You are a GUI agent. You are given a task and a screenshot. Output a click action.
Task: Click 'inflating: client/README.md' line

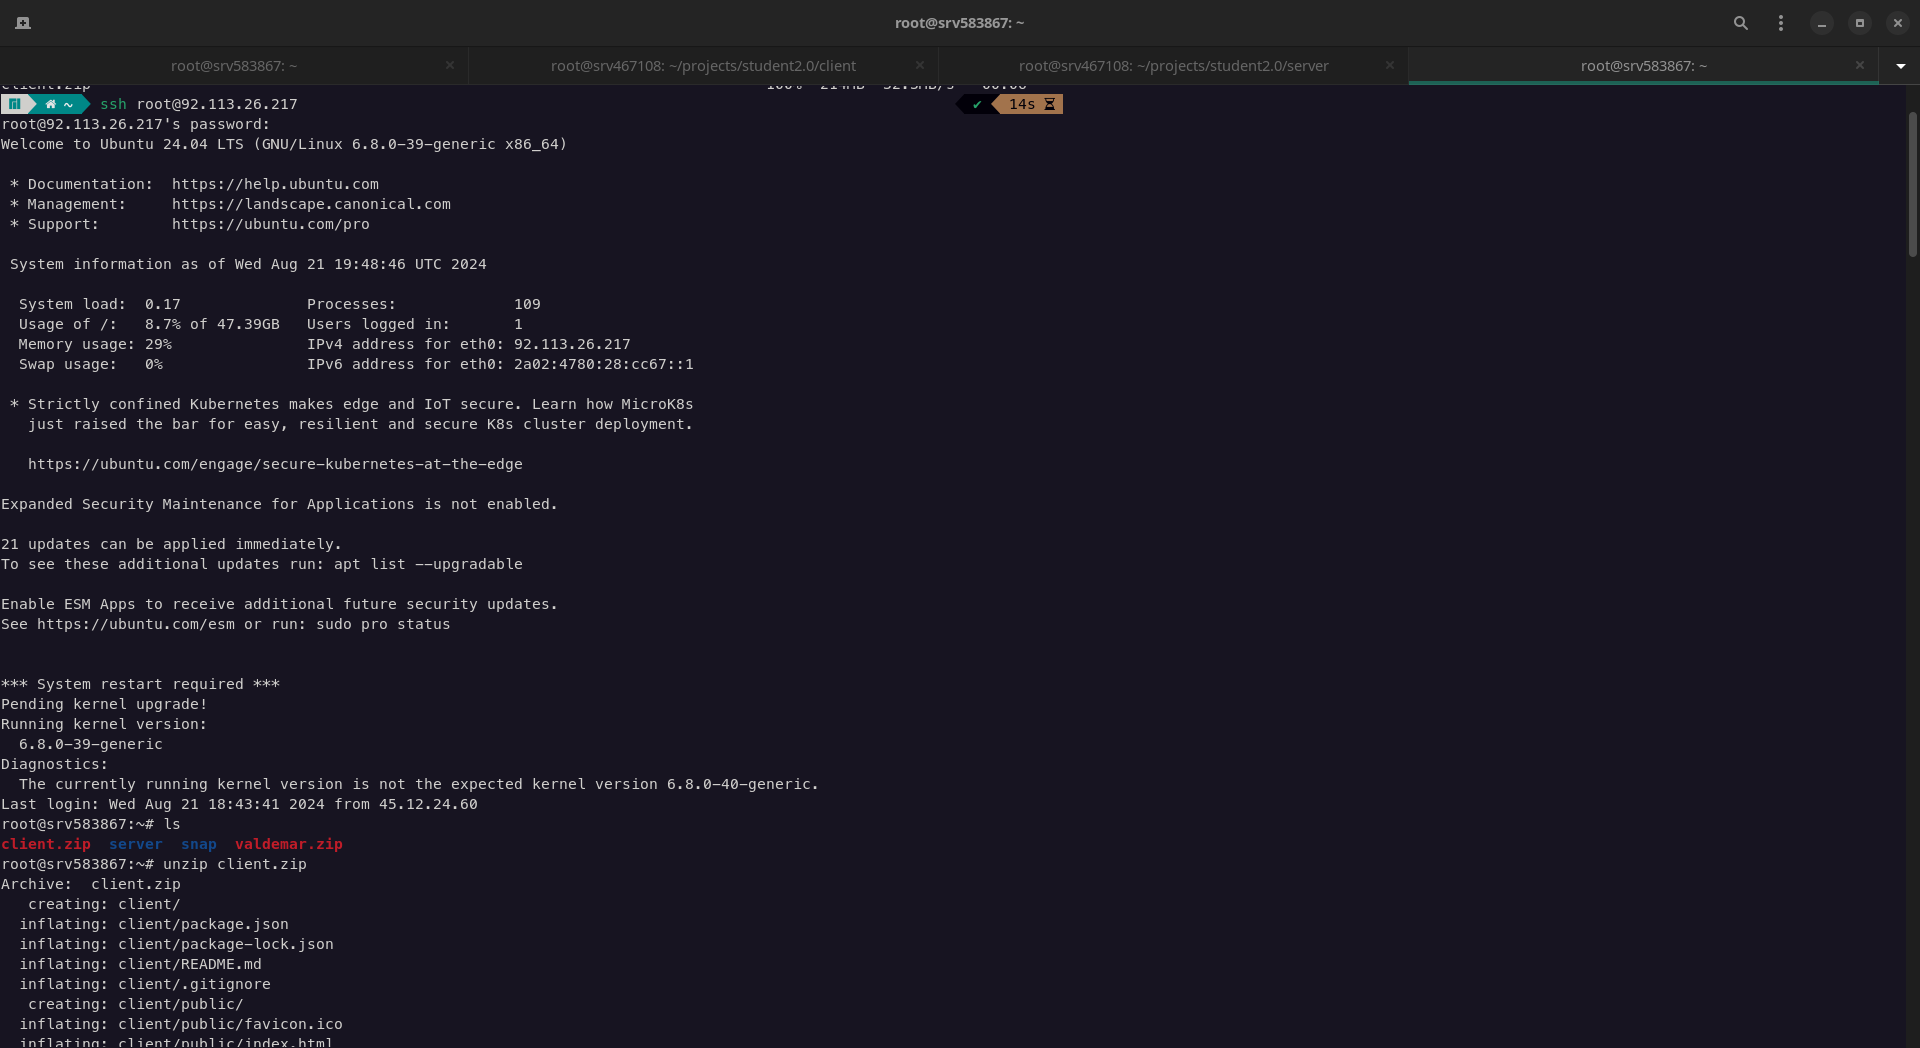[x=140, y=964]
